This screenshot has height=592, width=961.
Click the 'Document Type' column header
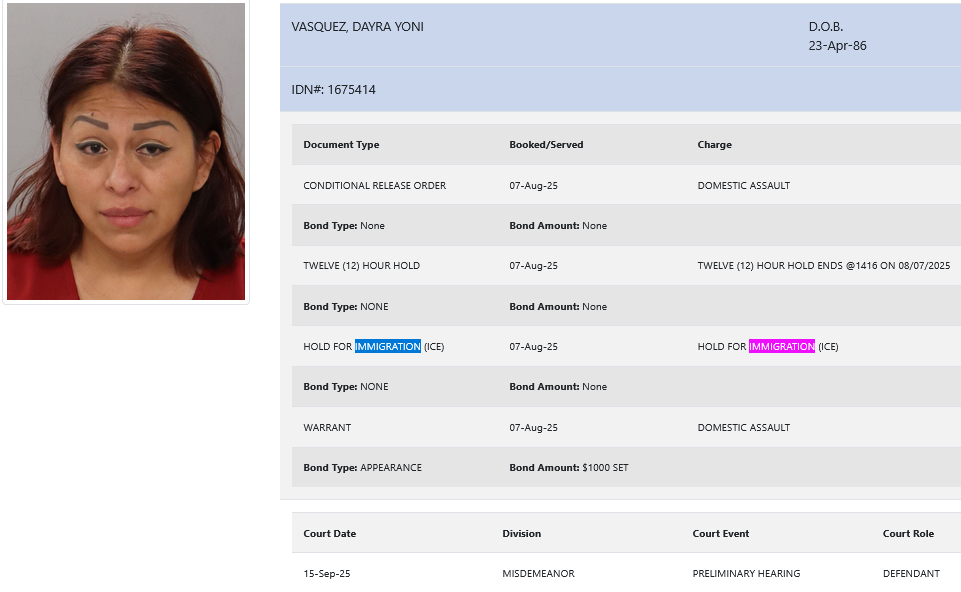(341, 145)
